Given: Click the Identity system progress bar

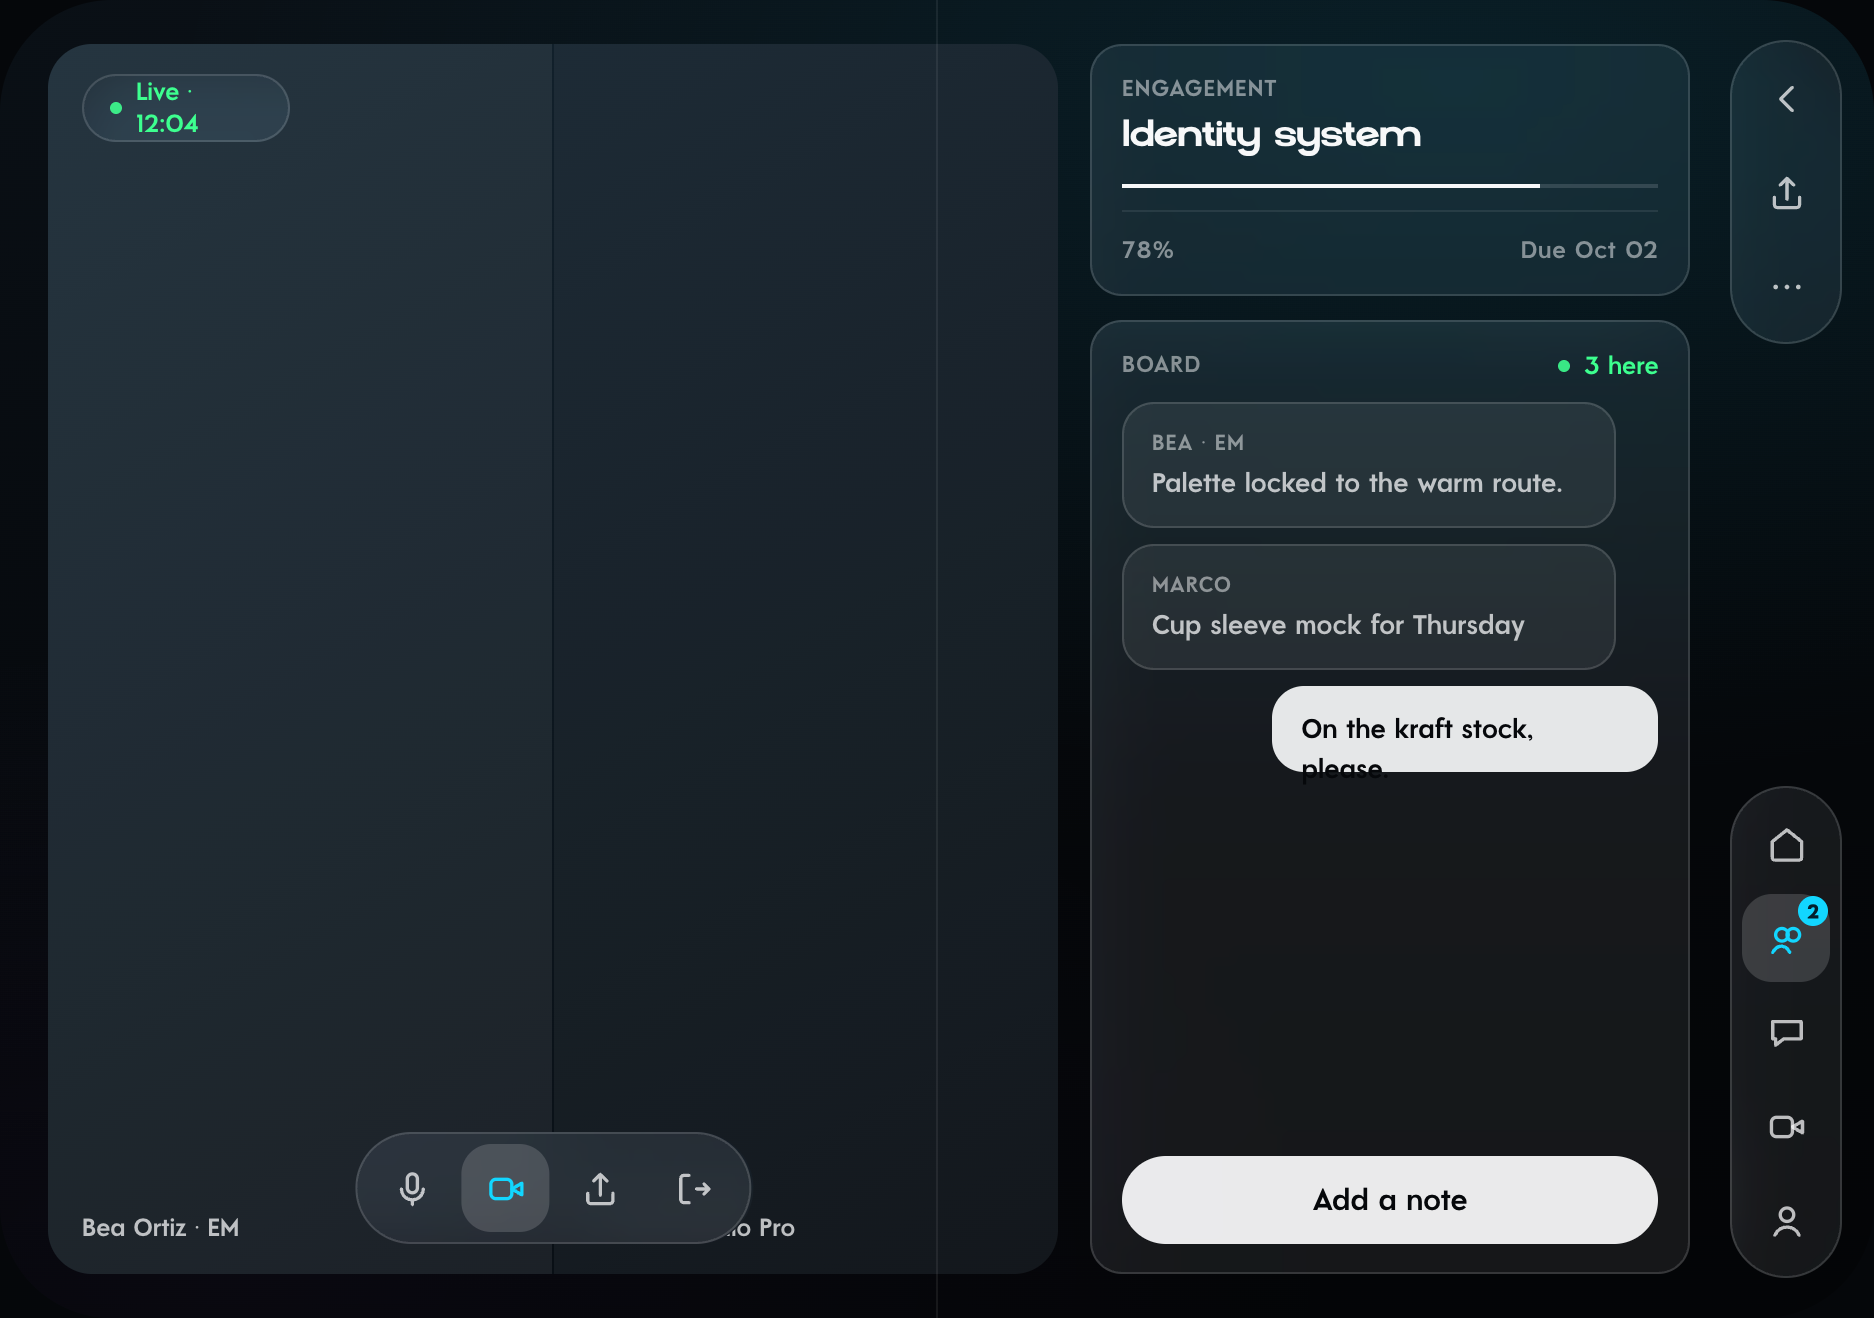Looking at the screenshot, I should (1389, 186).
